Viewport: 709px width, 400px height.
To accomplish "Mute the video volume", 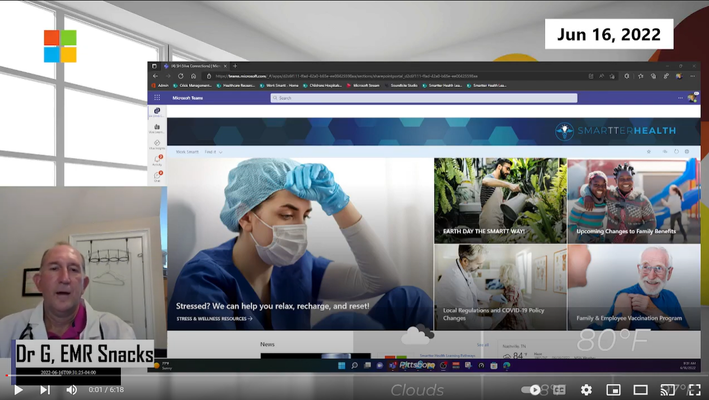I will (x=71, y=390).
